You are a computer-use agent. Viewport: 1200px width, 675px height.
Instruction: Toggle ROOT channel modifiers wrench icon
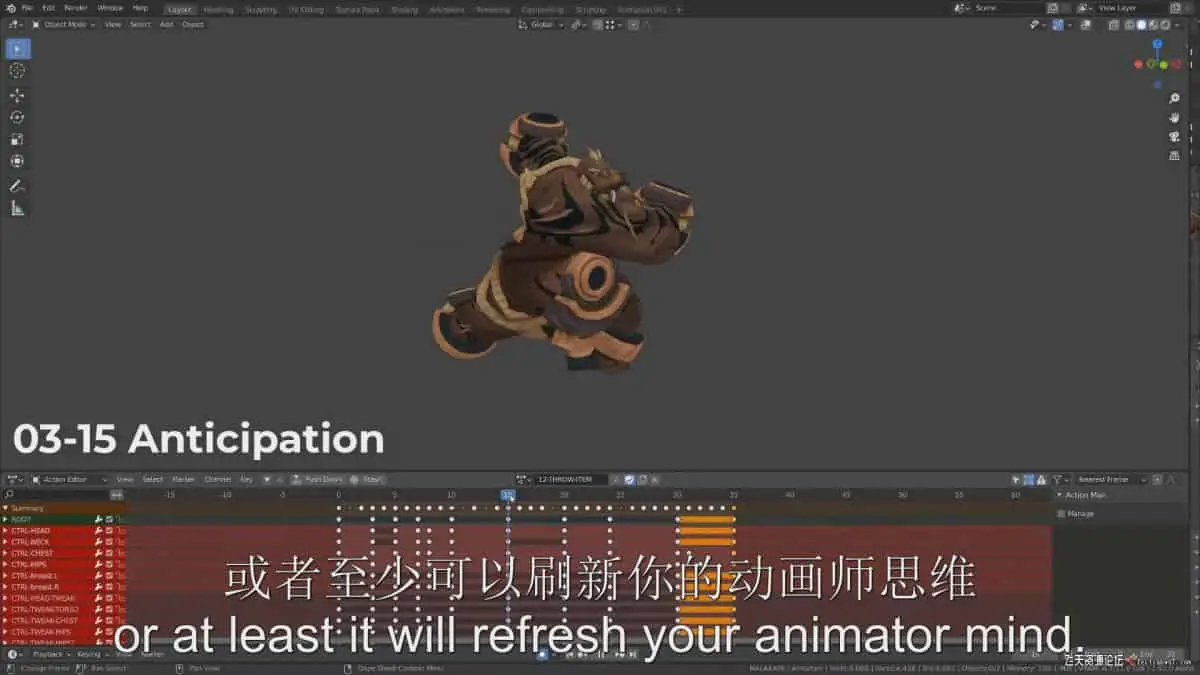(98, 519)
